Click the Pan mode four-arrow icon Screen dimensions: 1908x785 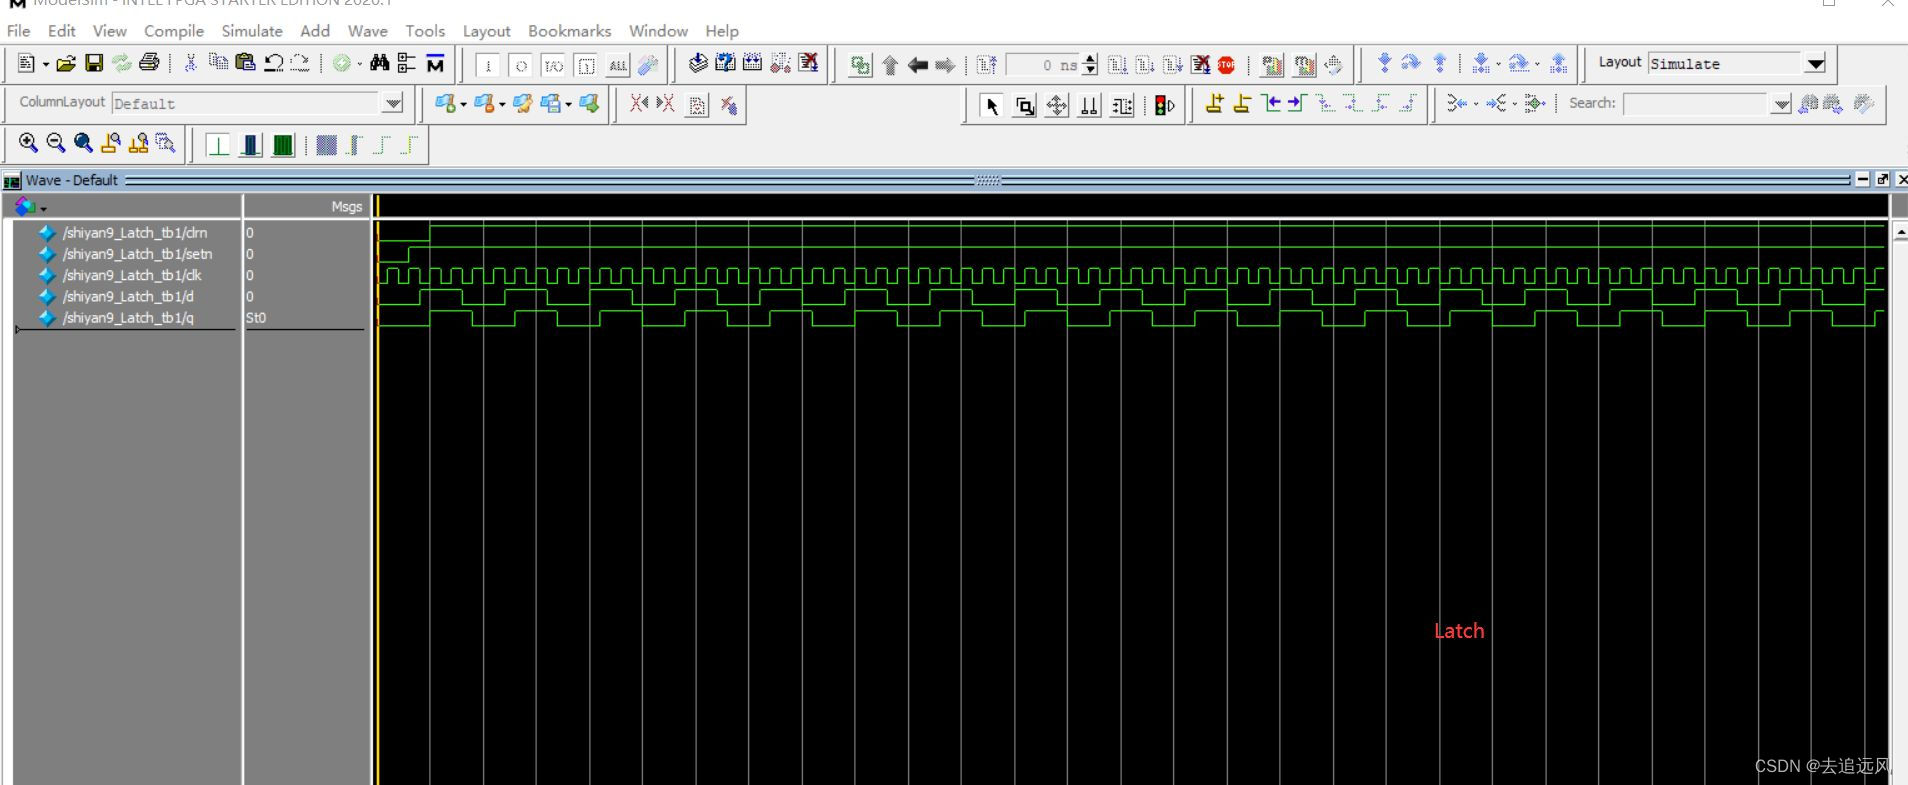[1057, 106]
